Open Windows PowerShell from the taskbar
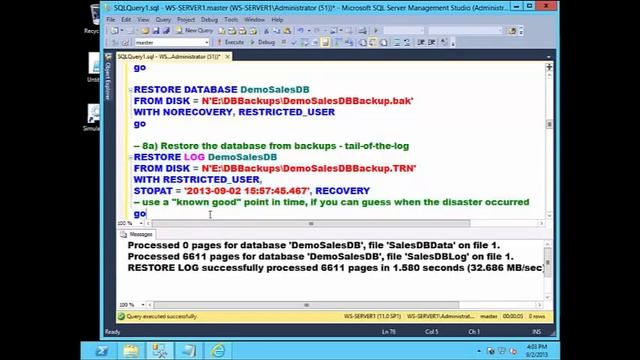The image size is (640, 360). coord(101,351)
